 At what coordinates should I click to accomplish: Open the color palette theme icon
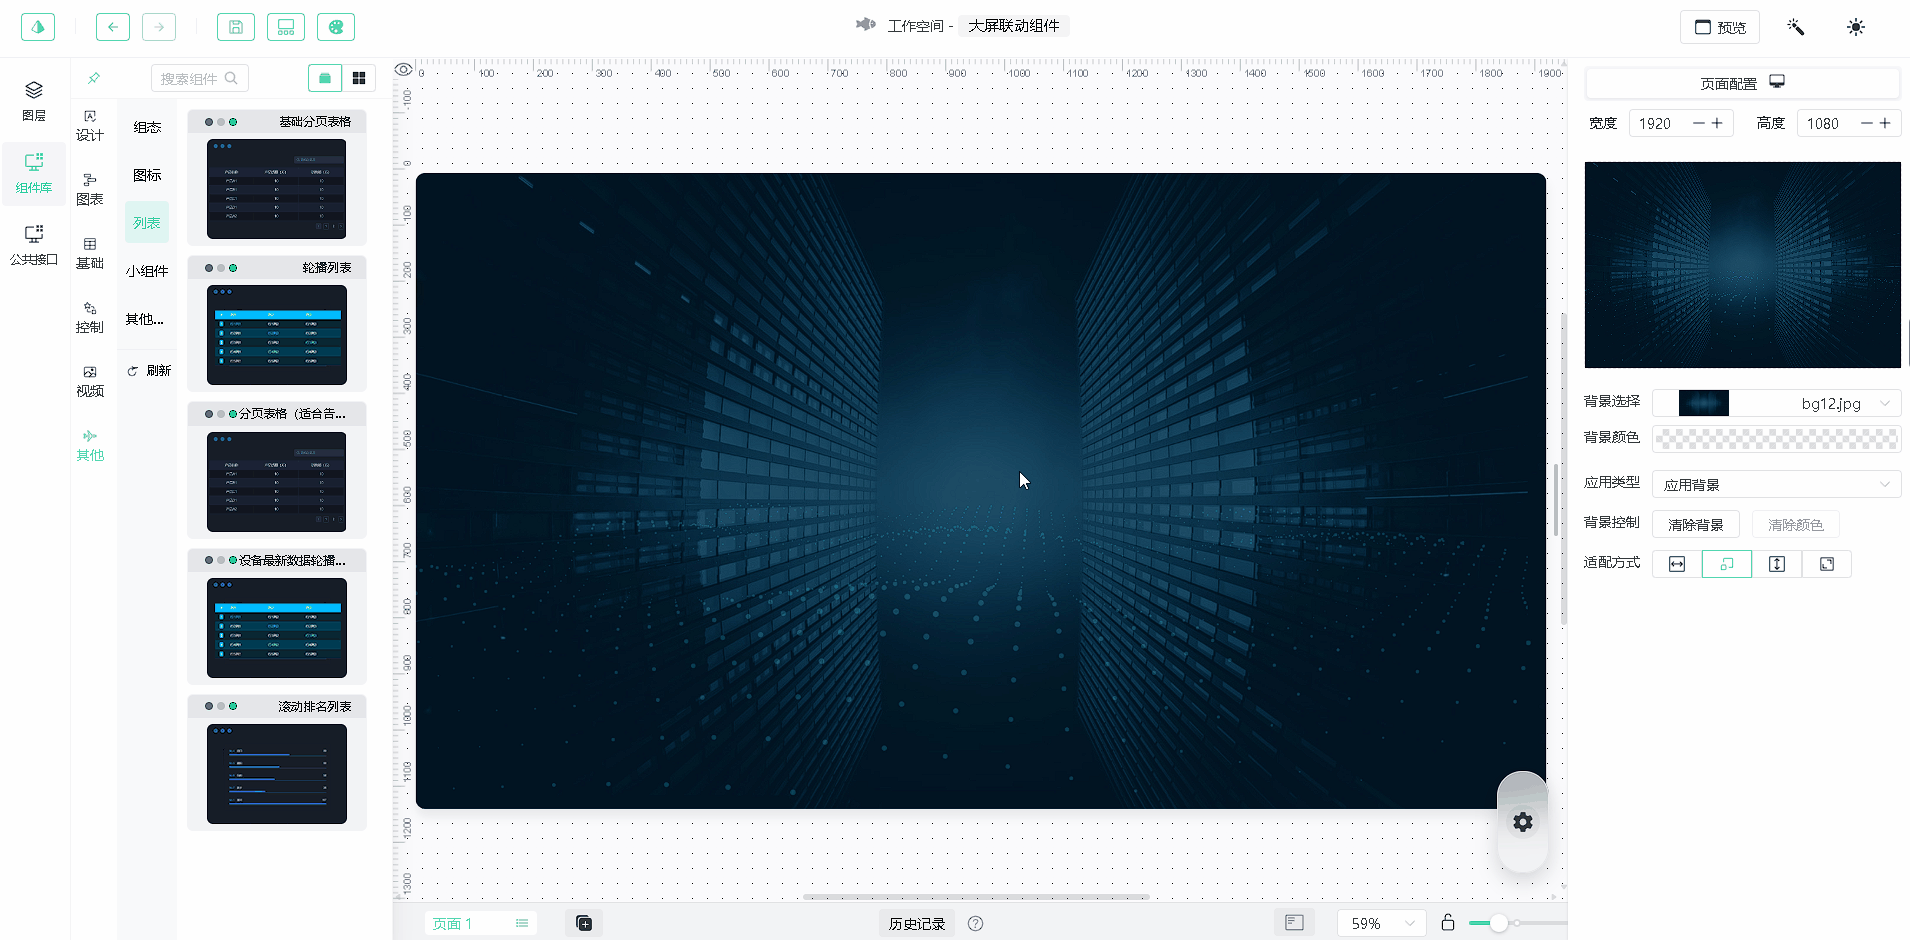point(336,27)
